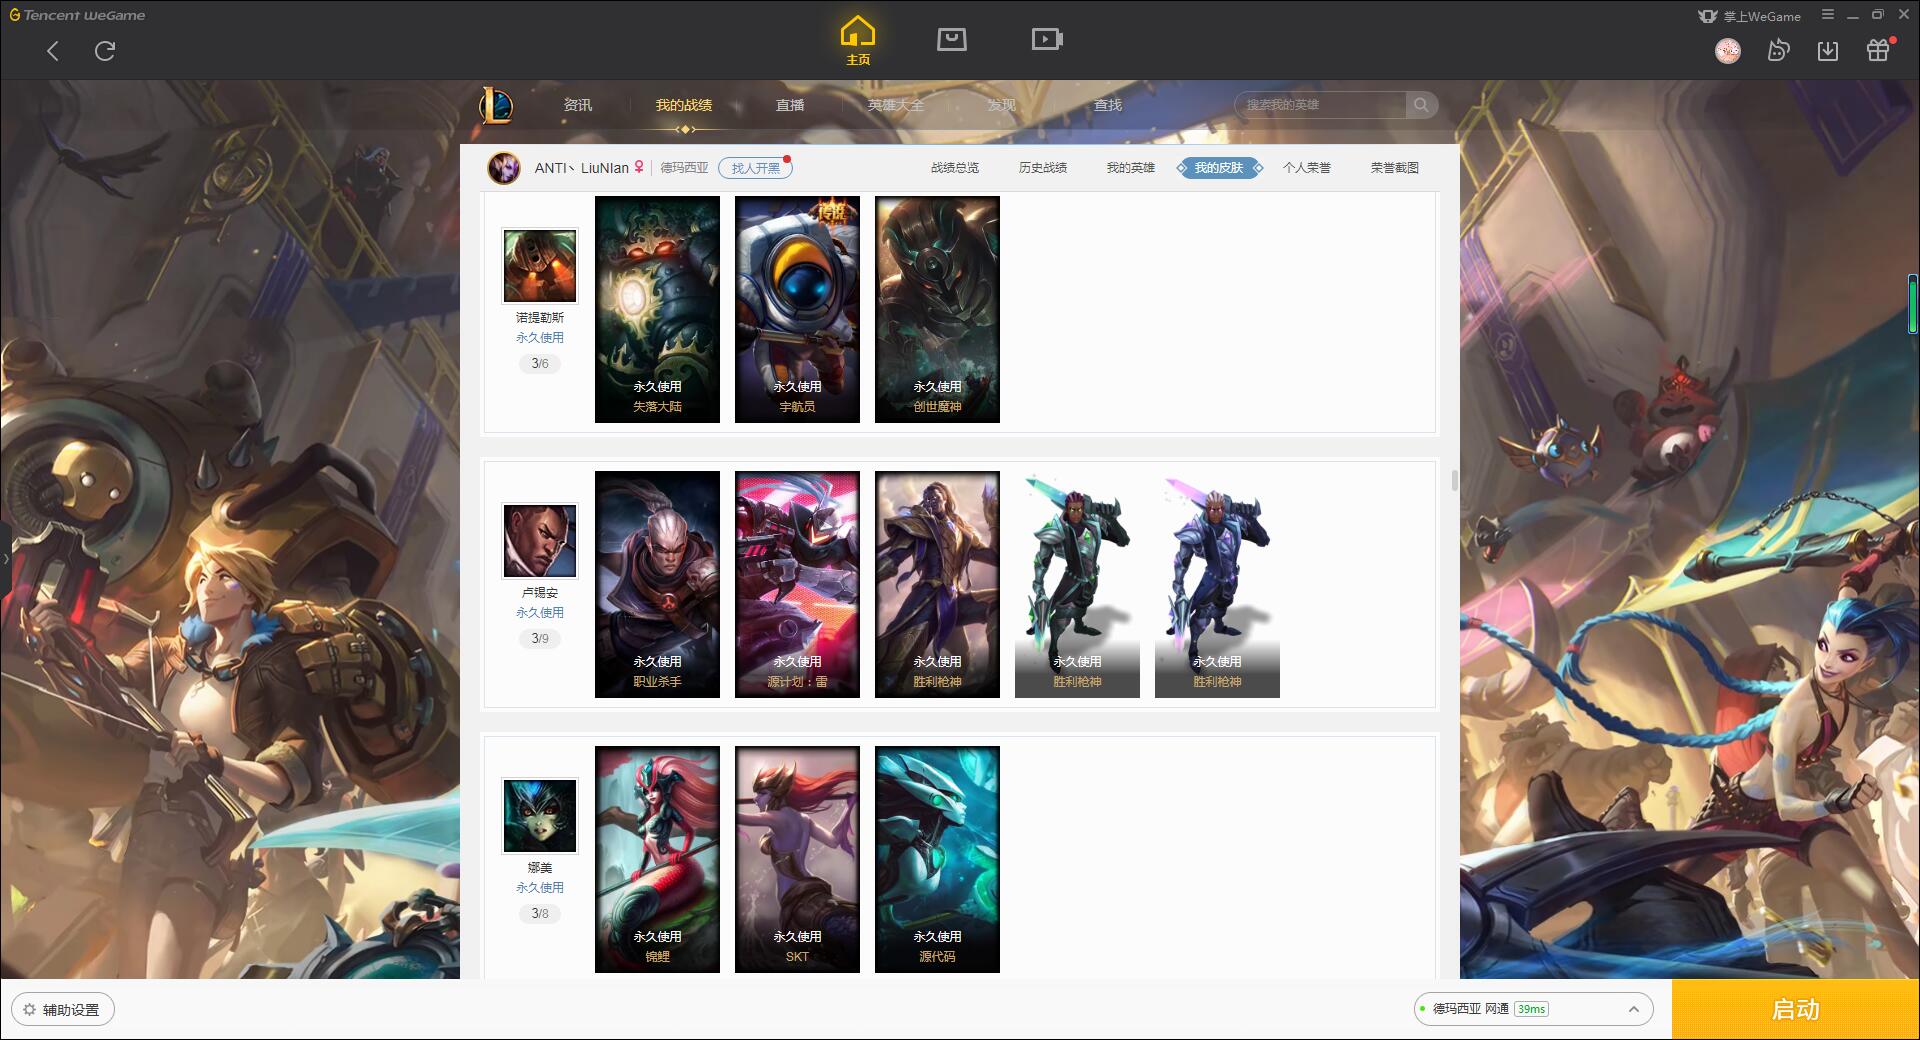Open the 锦鲤 skin card
1920x1040 pixels.
coord(657,859)
